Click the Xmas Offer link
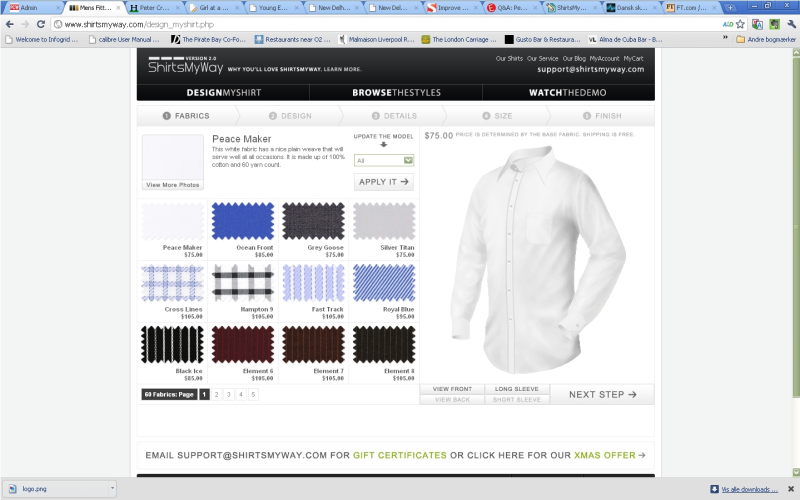This screenshot has width=800, height=500. [605, 455]
